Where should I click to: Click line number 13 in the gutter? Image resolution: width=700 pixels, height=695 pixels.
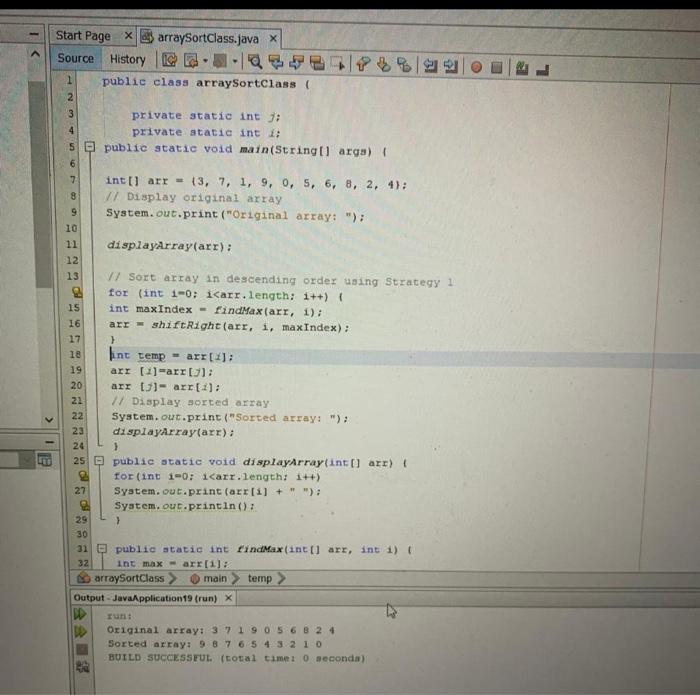[73, 276]
